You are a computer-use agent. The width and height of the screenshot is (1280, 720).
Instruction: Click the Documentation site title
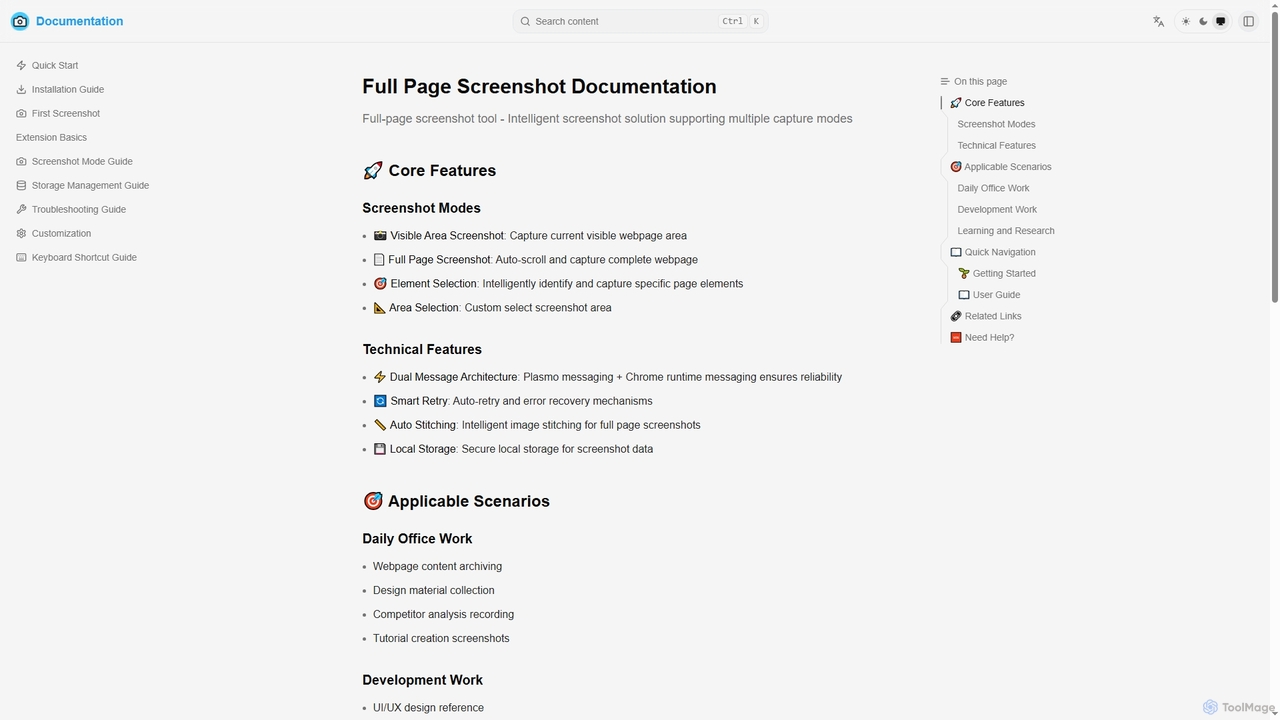pyautogui.click(x=79, y=21)
